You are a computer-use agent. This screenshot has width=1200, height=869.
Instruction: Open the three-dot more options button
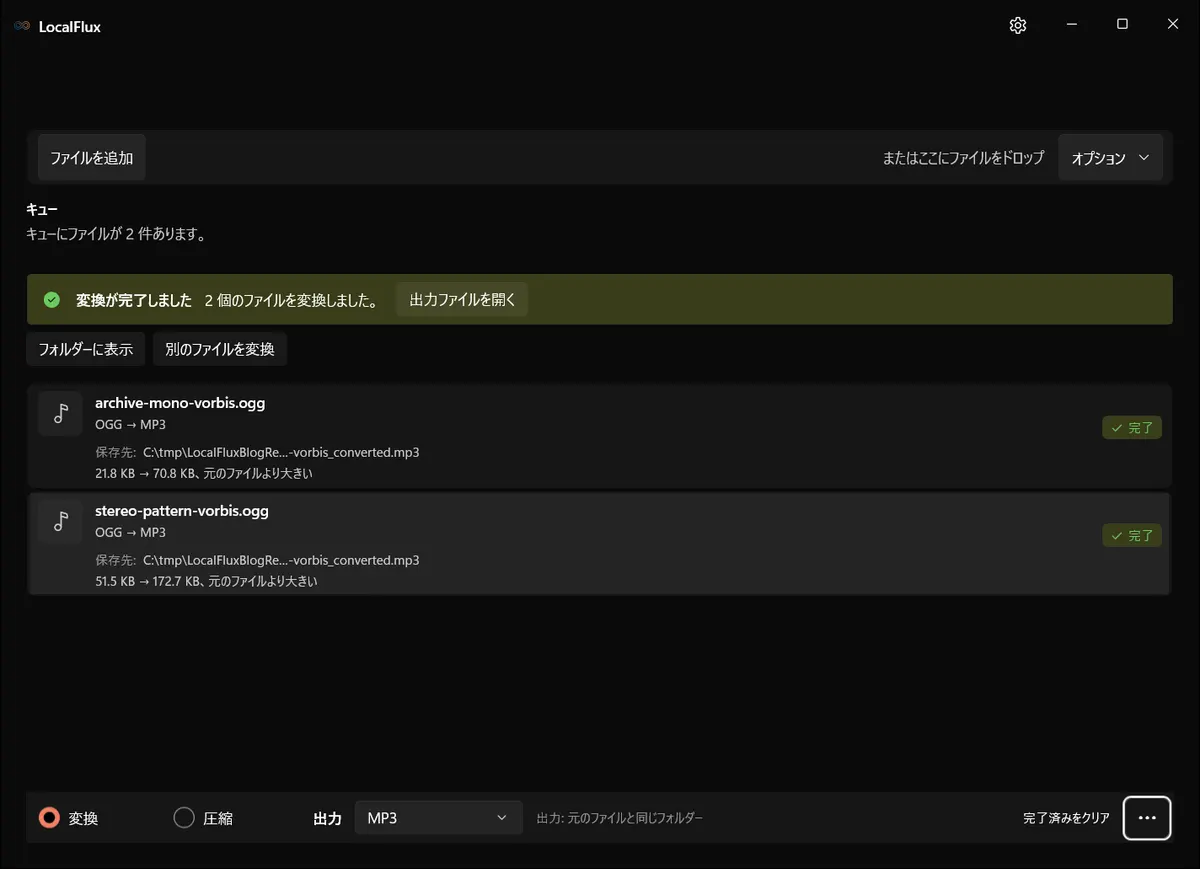(x=1147, y=818)
